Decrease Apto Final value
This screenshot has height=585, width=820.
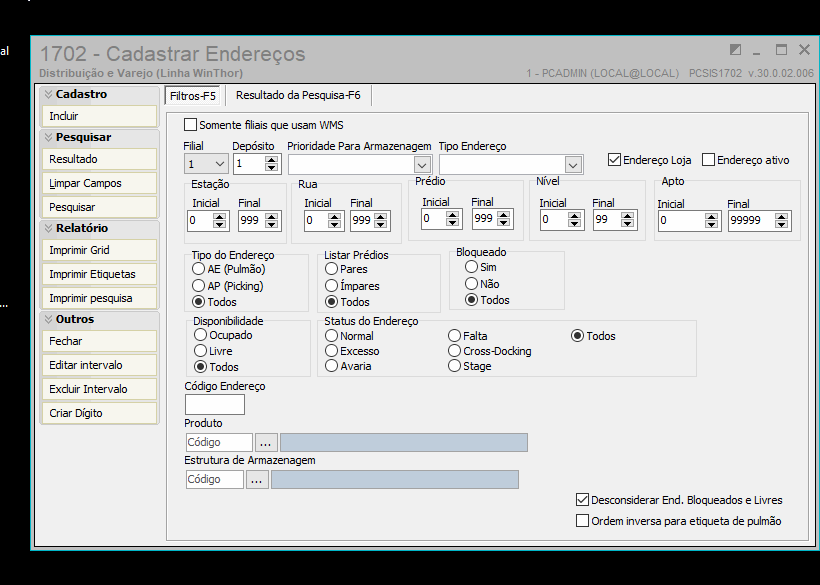[781, 225]
